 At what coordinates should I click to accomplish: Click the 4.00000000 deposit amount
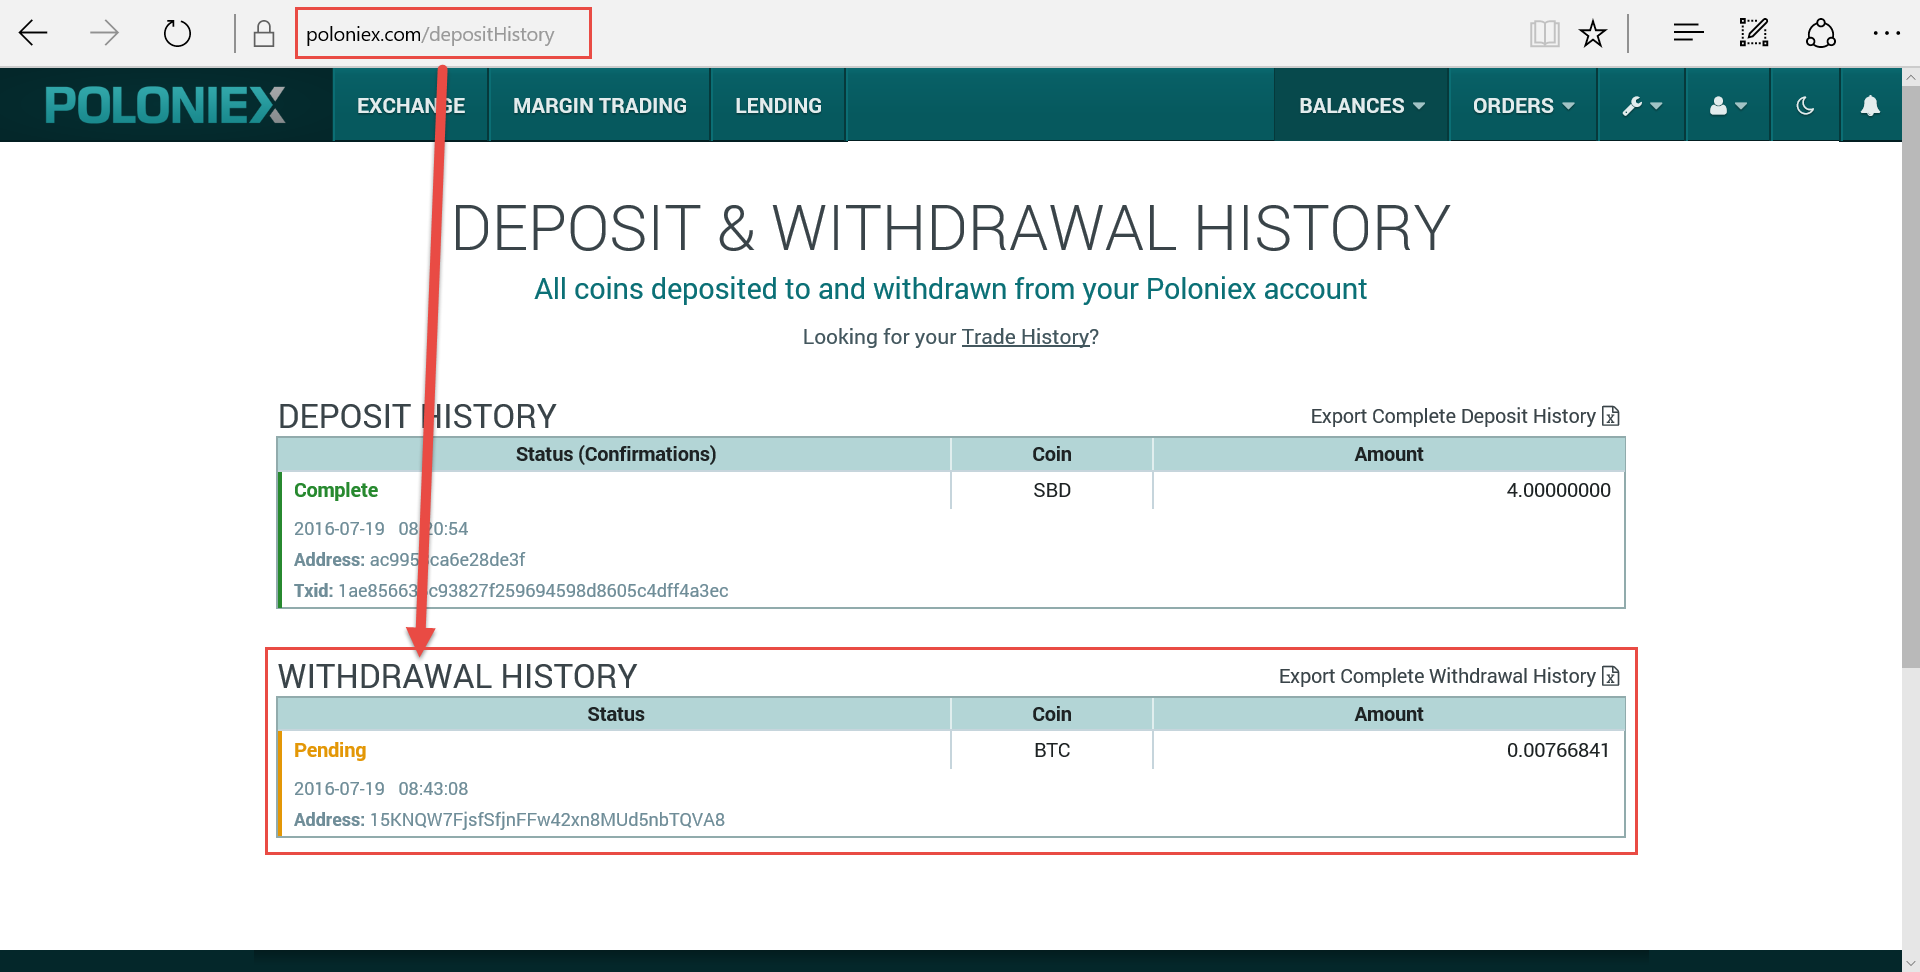click(1558, 490)
